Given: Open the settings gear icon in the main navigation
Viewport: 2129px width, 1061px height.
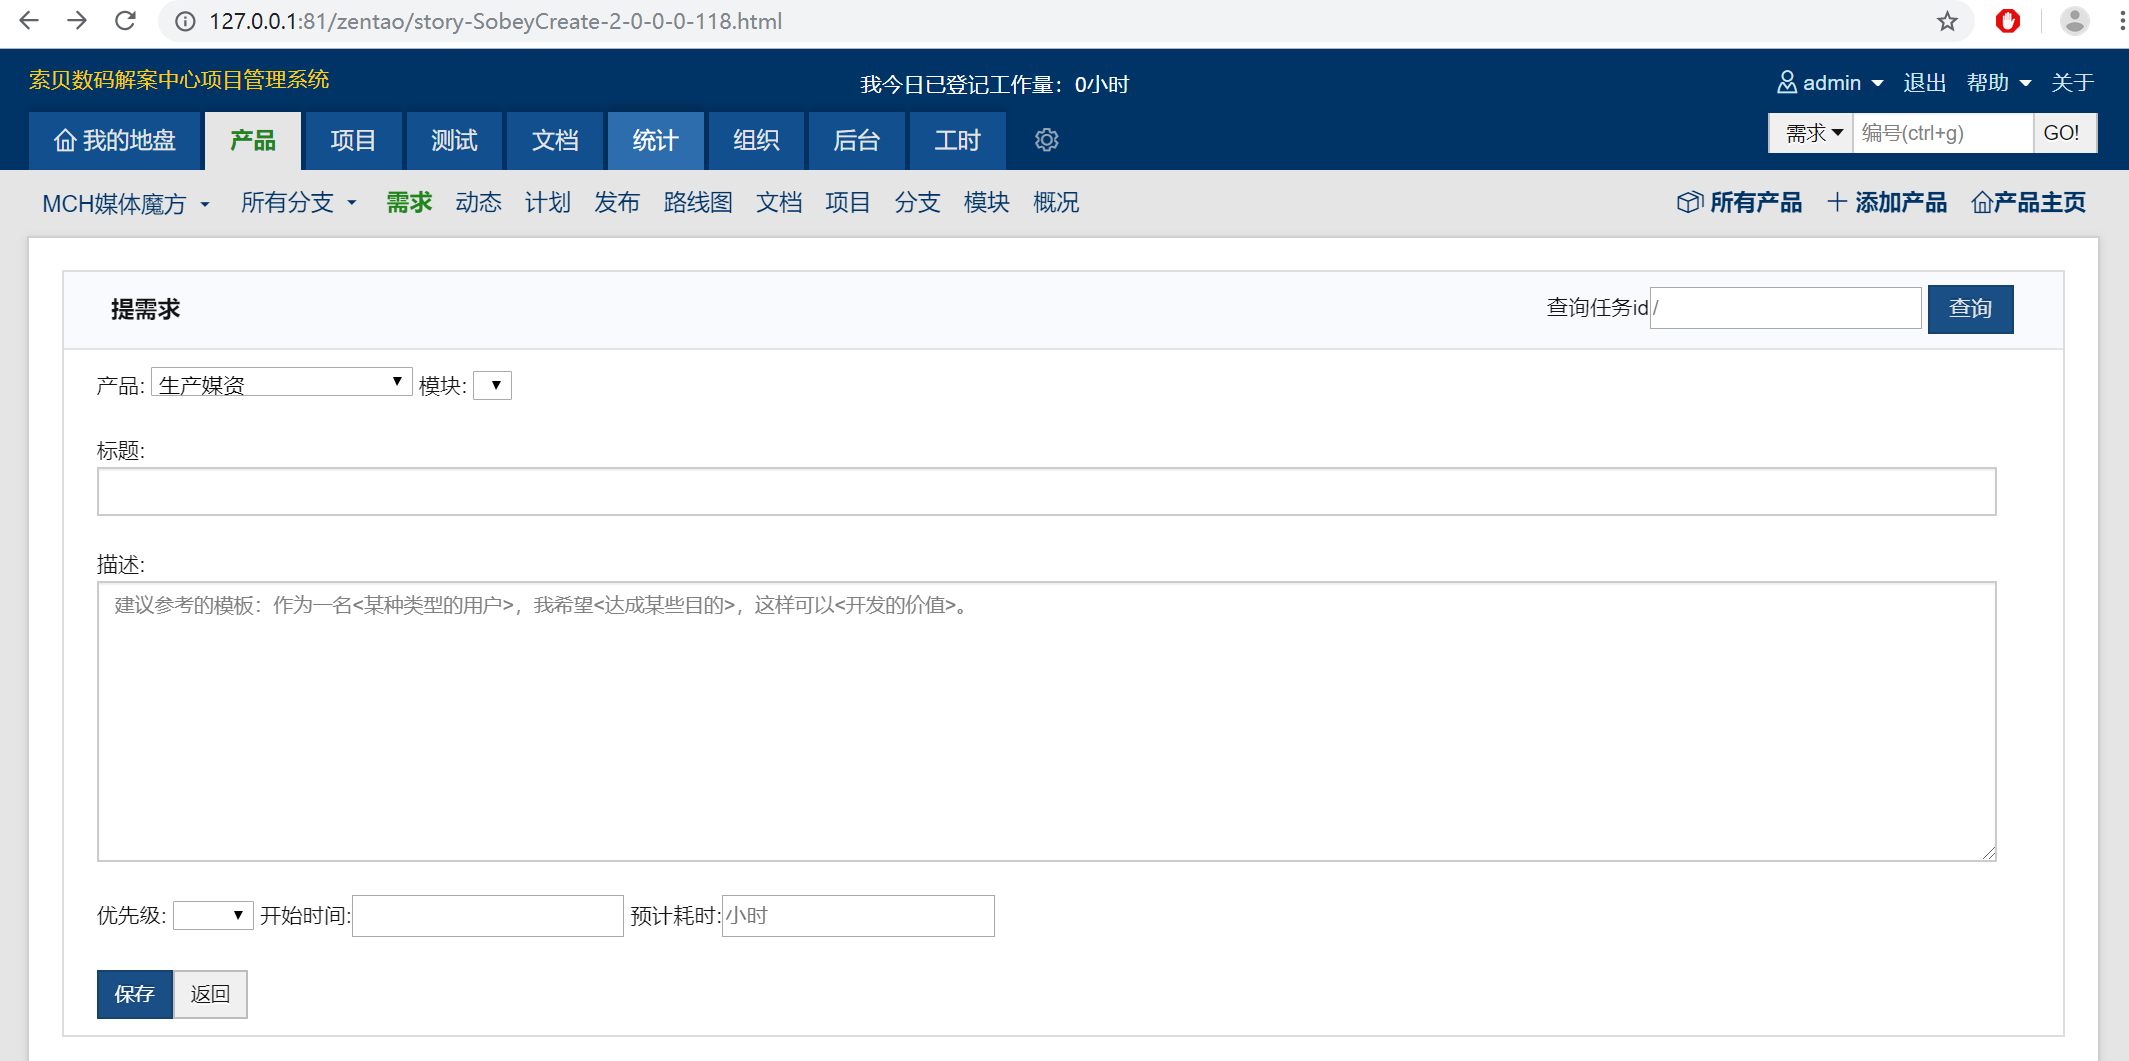Looking at the screenshot, I should (x=1046, y=140).
